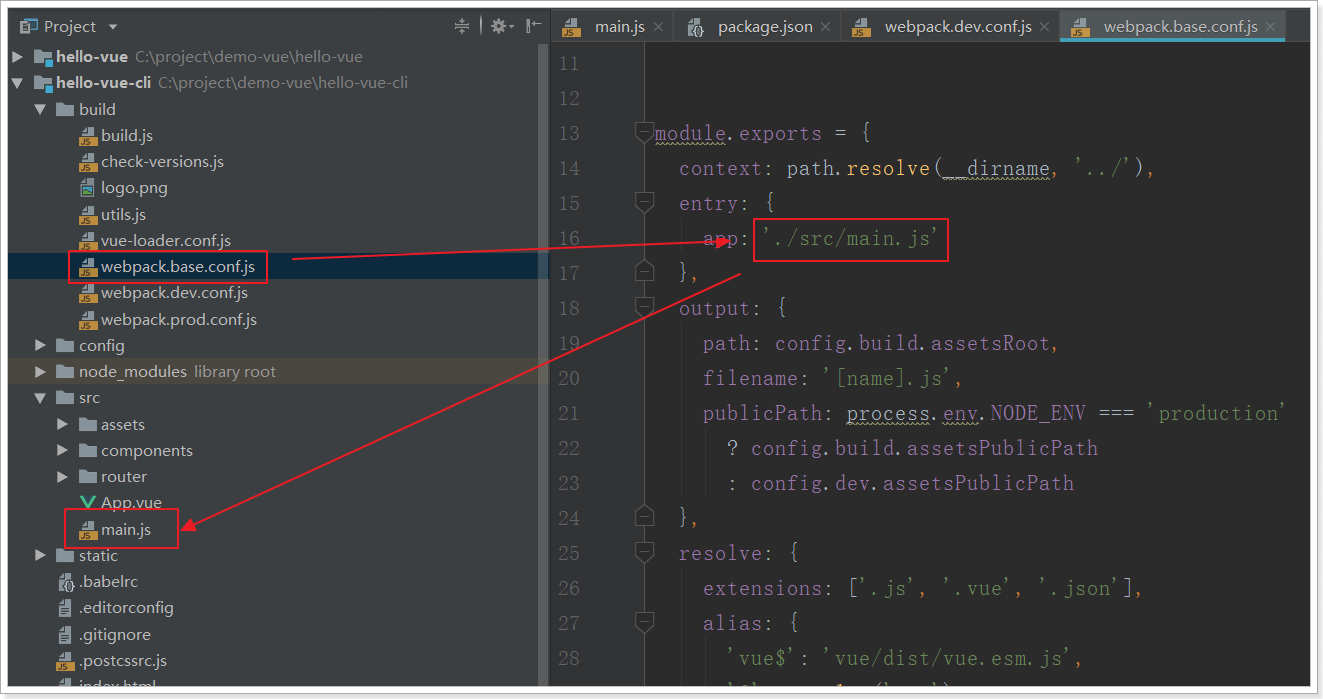Screen dimensions: 1323x699
Task: Click the scroll-from-source toolbar icon
Action: click(461, 26)
